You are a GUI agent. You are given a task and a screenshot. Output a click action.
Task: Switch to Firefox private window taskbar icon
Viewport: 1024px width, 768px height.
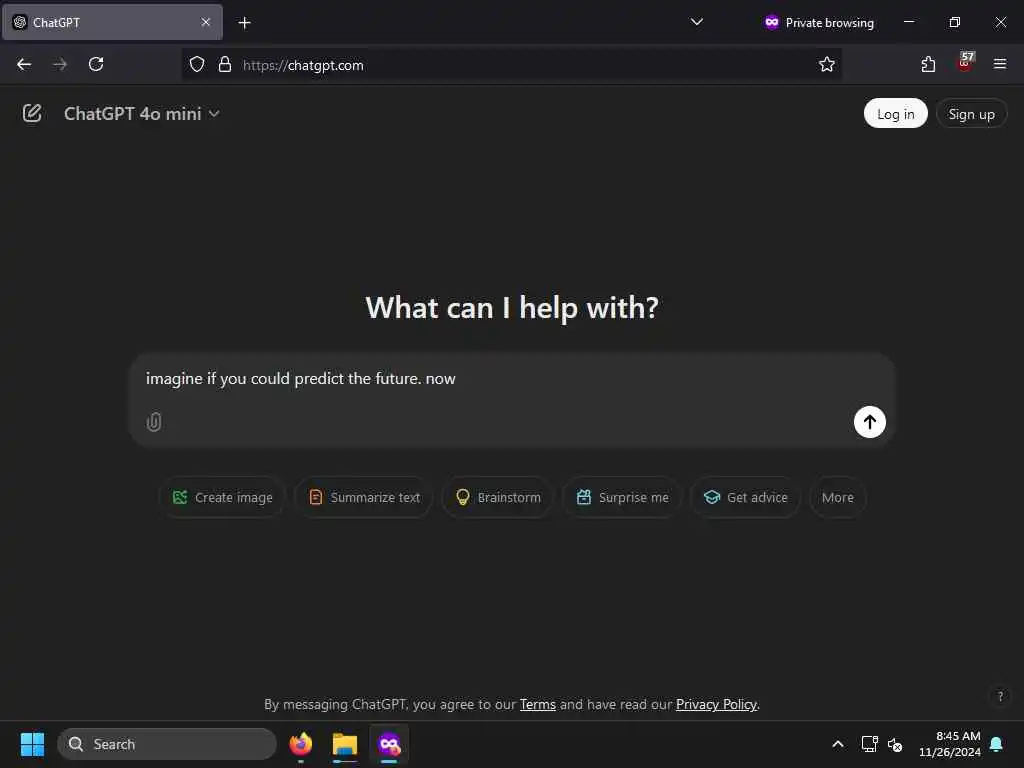[389, 744]
